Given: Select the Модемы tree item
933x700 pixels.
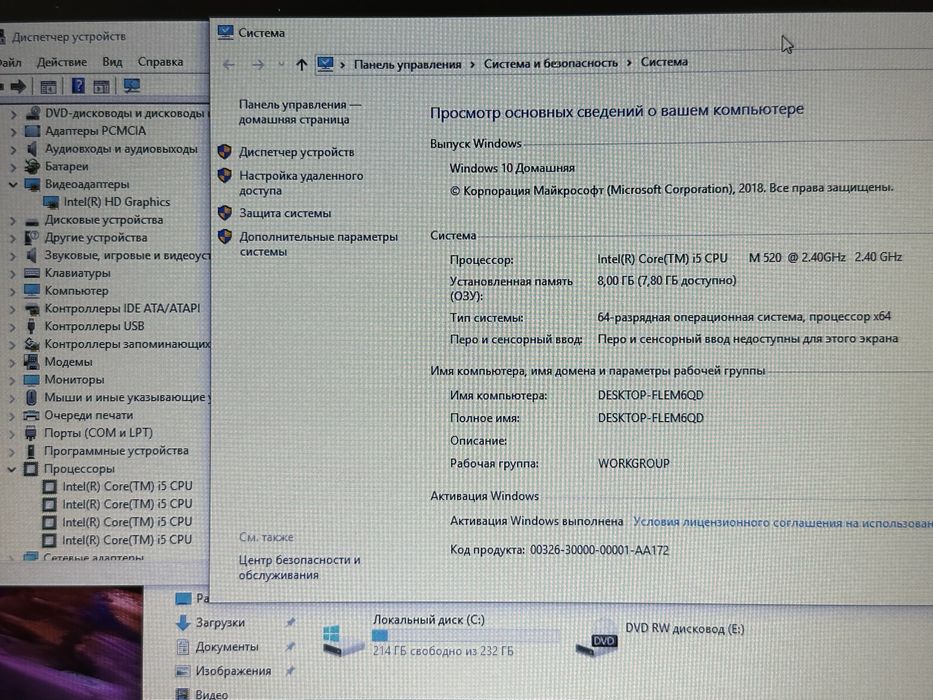Looking at the screenshot, I should point(68,362).
